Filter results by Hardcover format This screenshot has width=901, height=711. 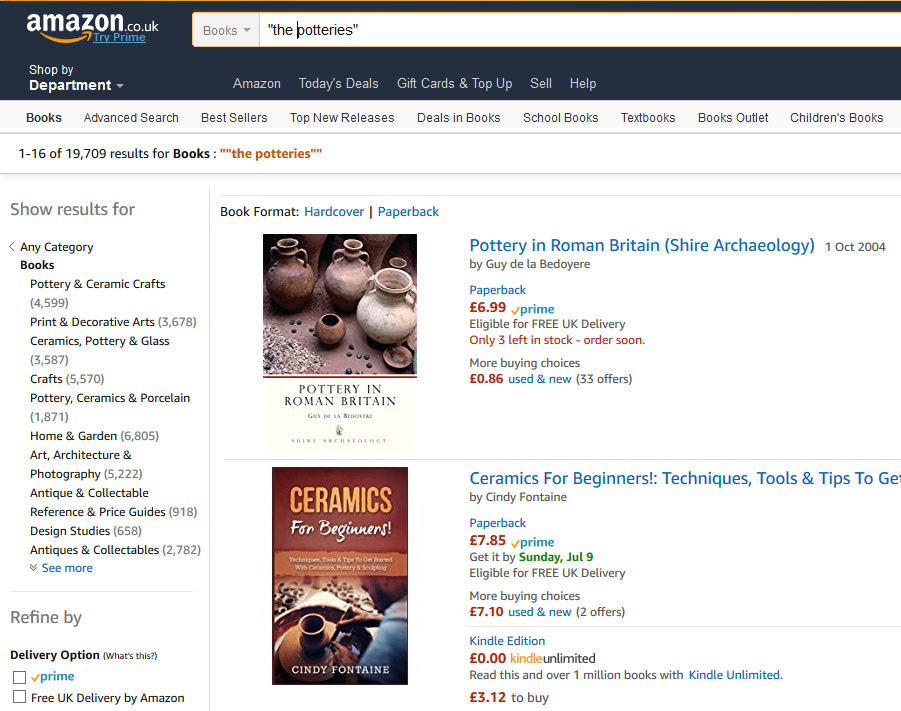coord(334,212)
